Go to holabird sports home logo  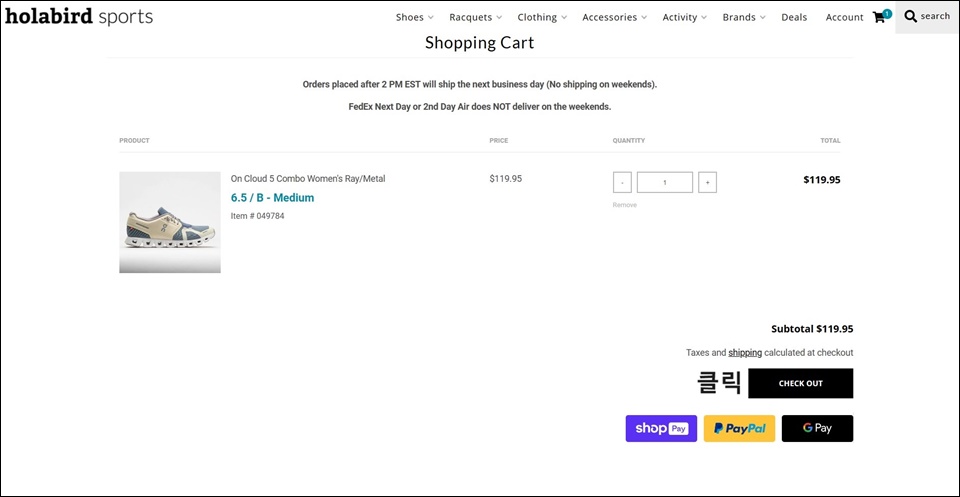point(79,17)
